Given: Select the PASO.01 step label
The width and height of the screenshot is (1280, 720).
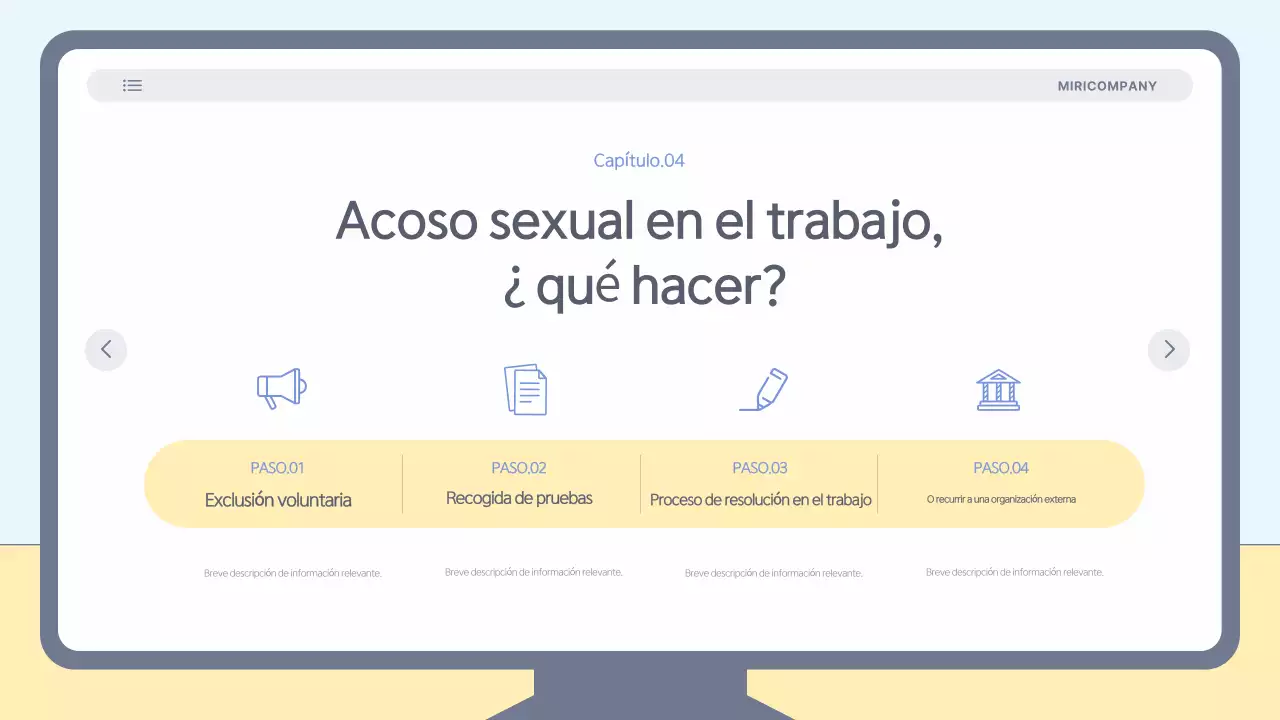Looking at the screenshot, I should coord(277,468).
